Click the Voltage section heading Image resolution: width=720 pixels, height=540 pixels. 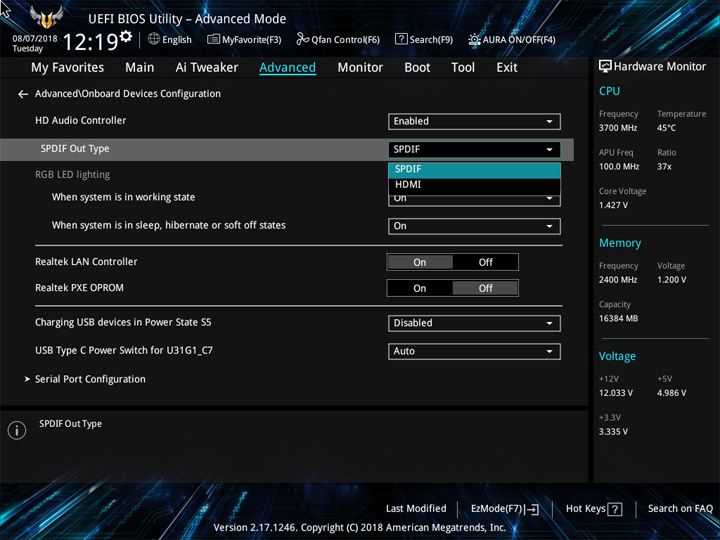tap(617, 356)
